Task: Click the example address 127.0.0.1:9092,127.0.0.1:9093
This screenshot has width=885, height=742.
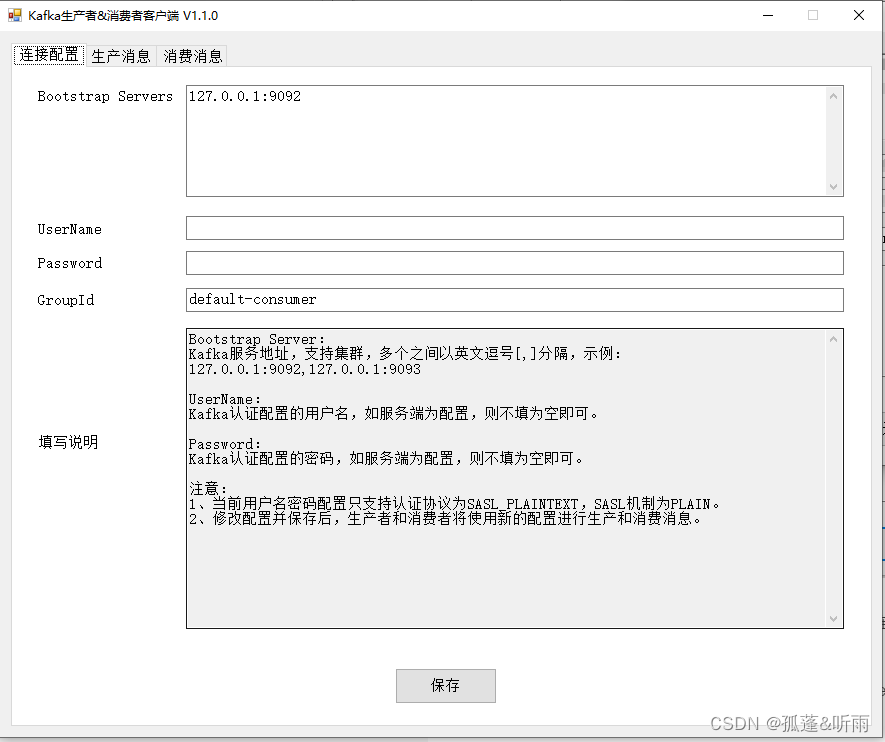Action: point(305,369)
